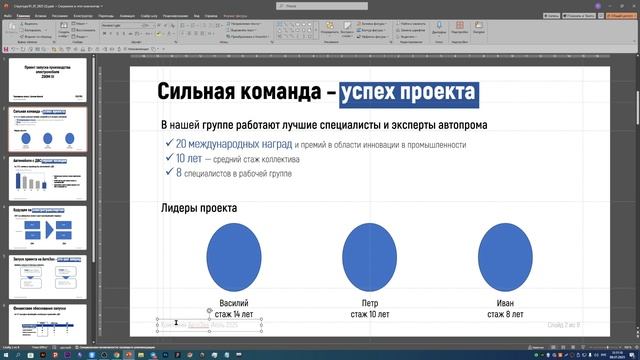This screenshot has width=640, height=360.
Task: Open Экспресс-стили quick styles
Action: click(347, 29)
